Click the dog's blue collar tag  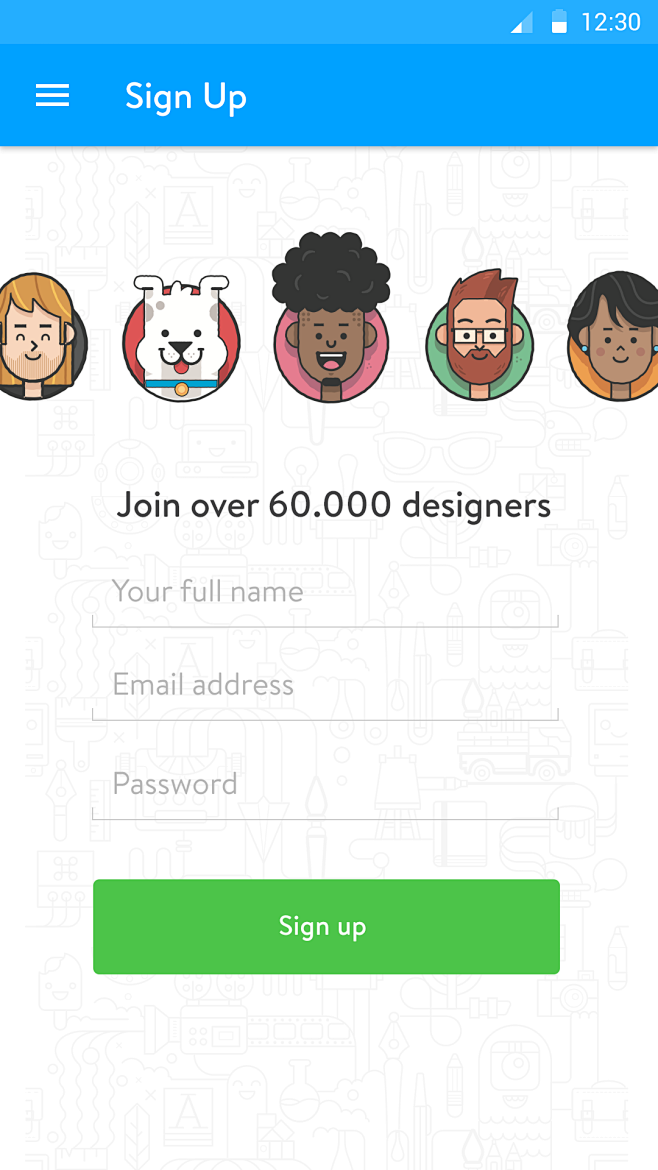tap(181, 389)
